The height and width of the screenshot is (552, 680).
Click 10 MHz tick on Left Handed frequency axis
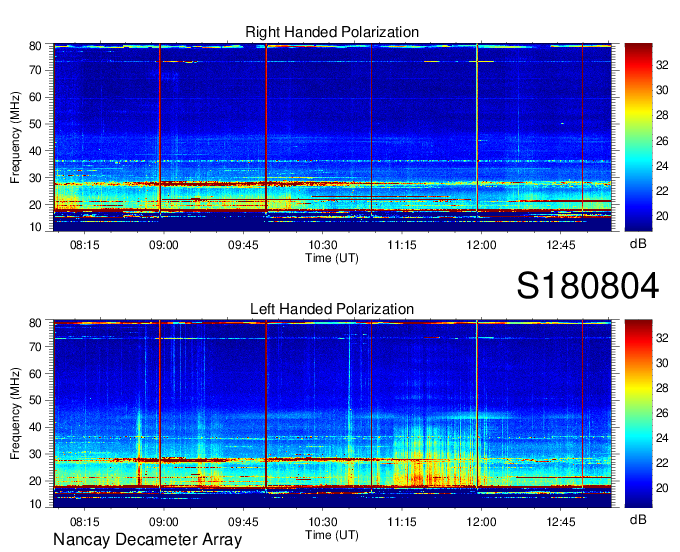[35, 504]
